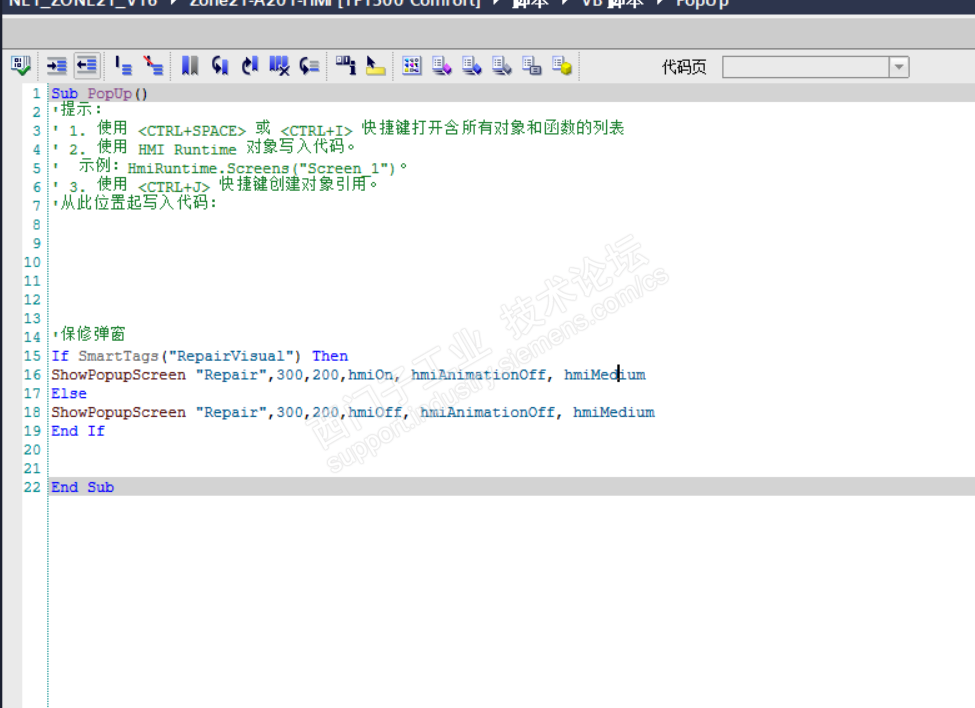Click the line 1 'Sub PopUp()' text
This screenshot has height=708, width=975.
(99, 93)
